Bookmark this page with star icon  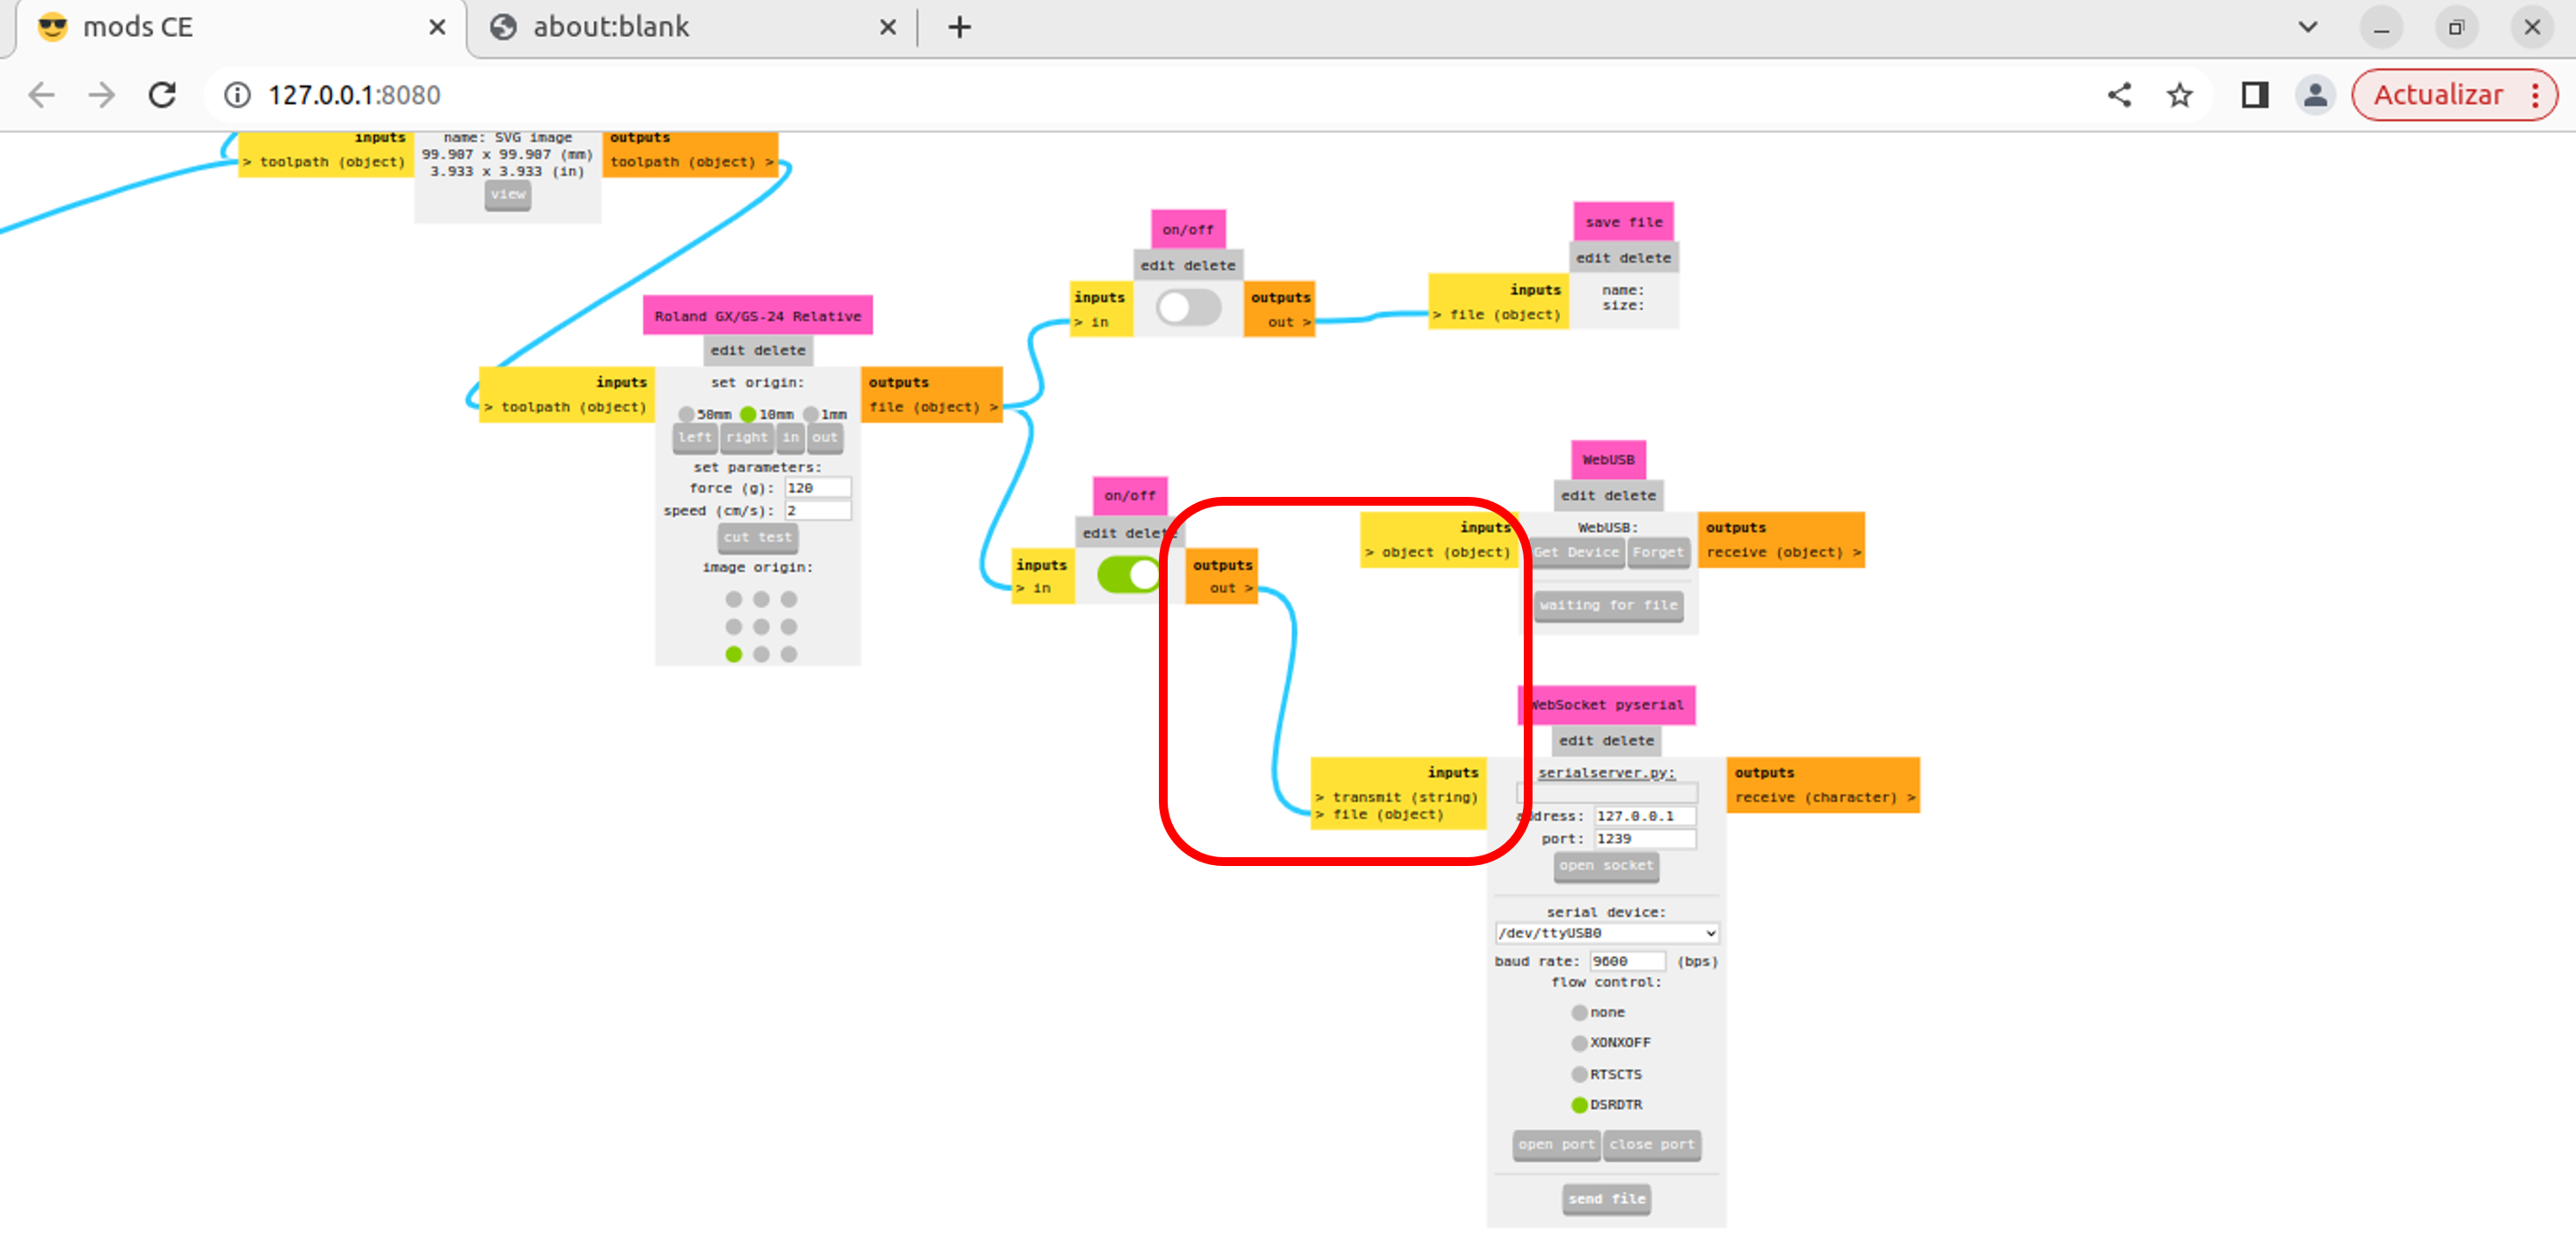point(2179,95)
